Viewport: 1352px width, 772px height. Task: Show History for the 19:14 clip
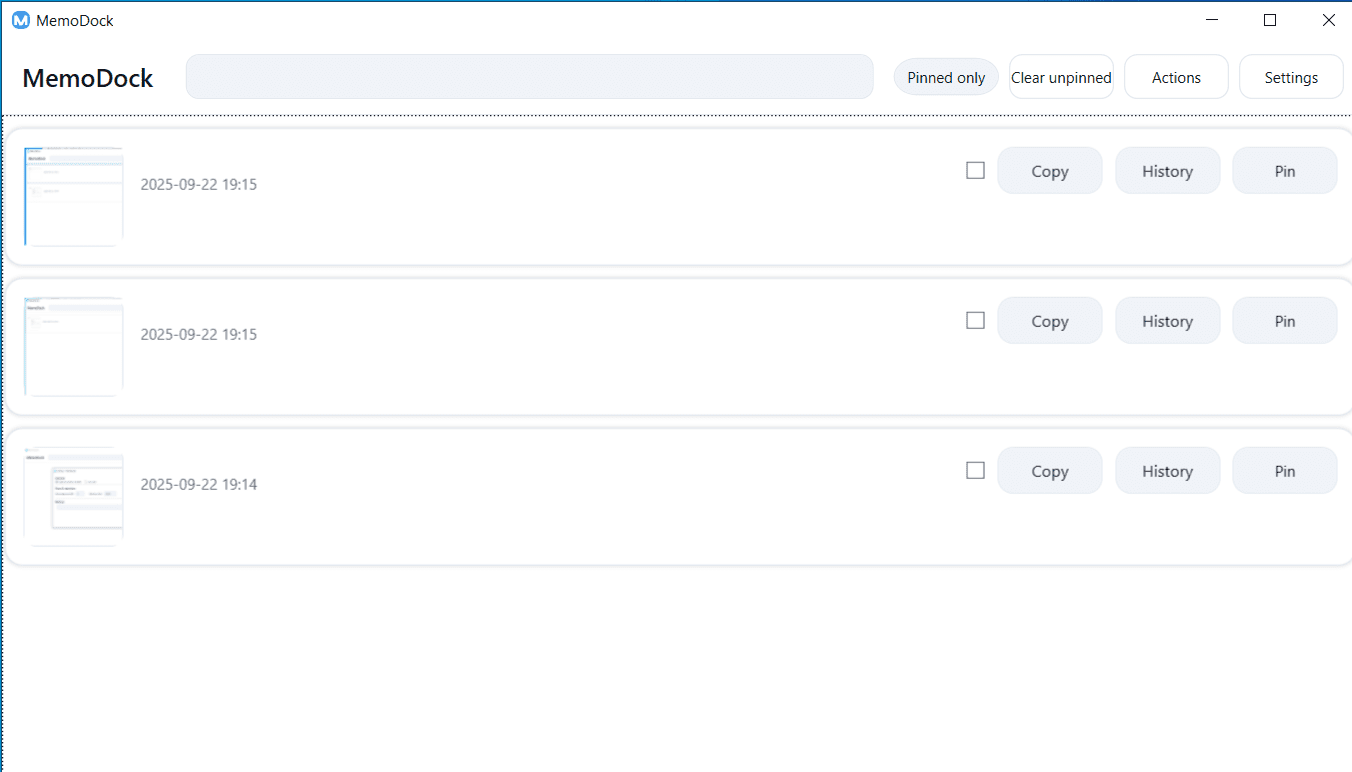pos(1167,471)
